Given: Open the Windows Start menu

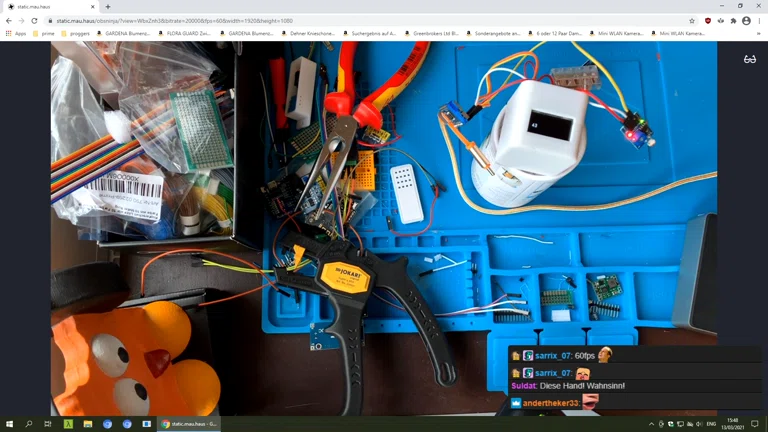Looking at the screenshot, I should click(9, 424).
